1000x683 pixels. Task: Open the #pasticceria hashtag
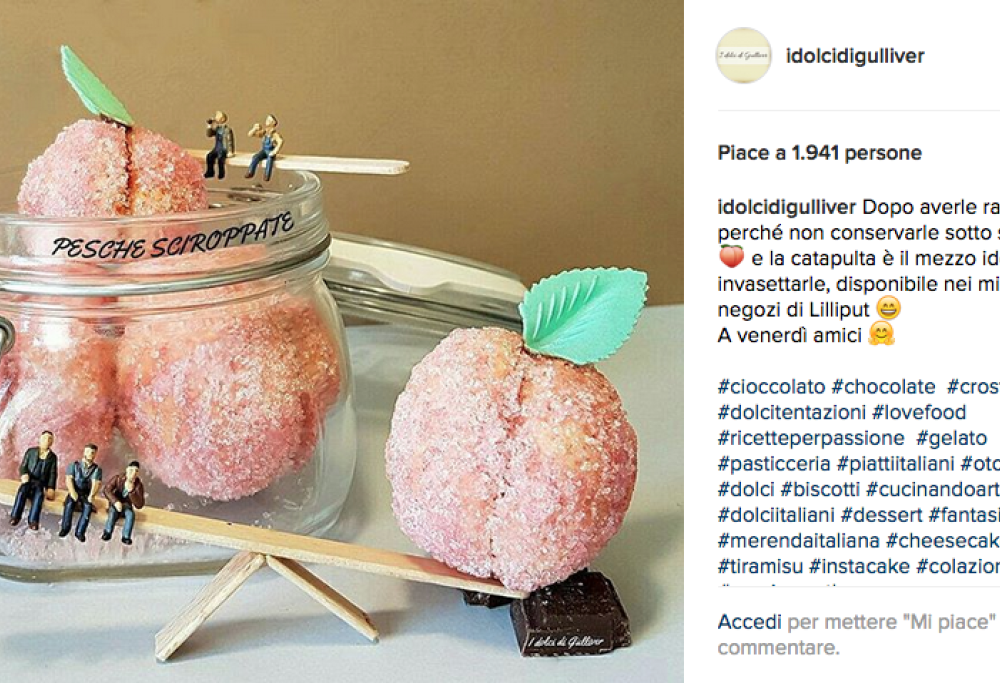click(x=774, y=464)
